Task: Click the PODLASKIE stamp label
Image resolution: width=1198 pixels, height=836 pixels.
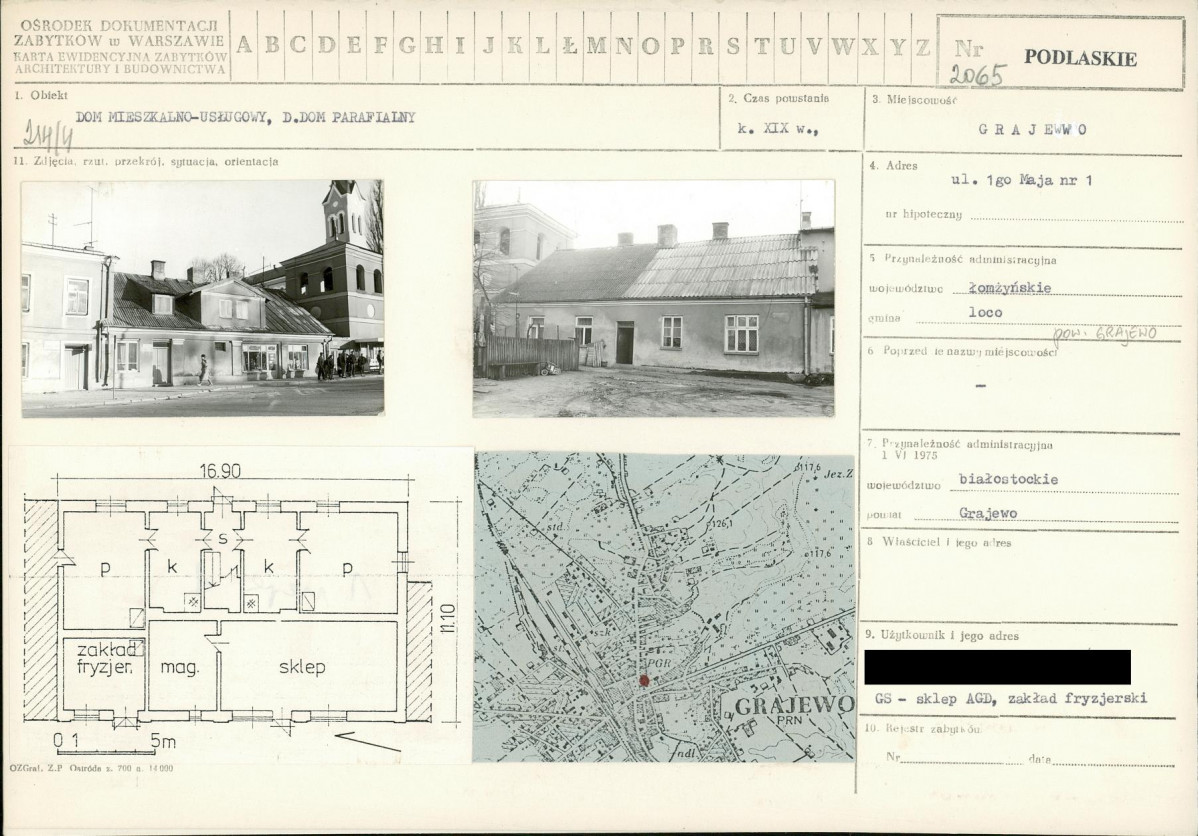Action: tap(1080, 58)
